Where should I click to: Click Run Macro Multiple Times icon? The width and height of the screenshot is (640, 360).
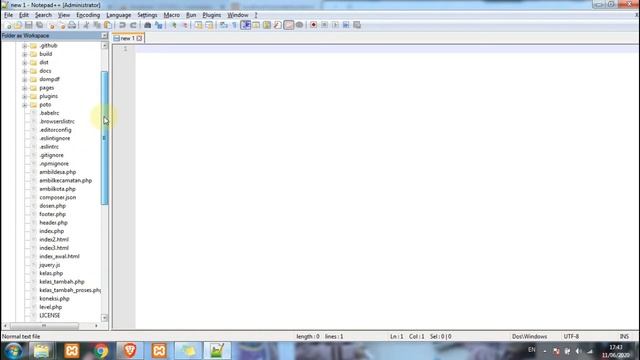click(x=346, y=25)
